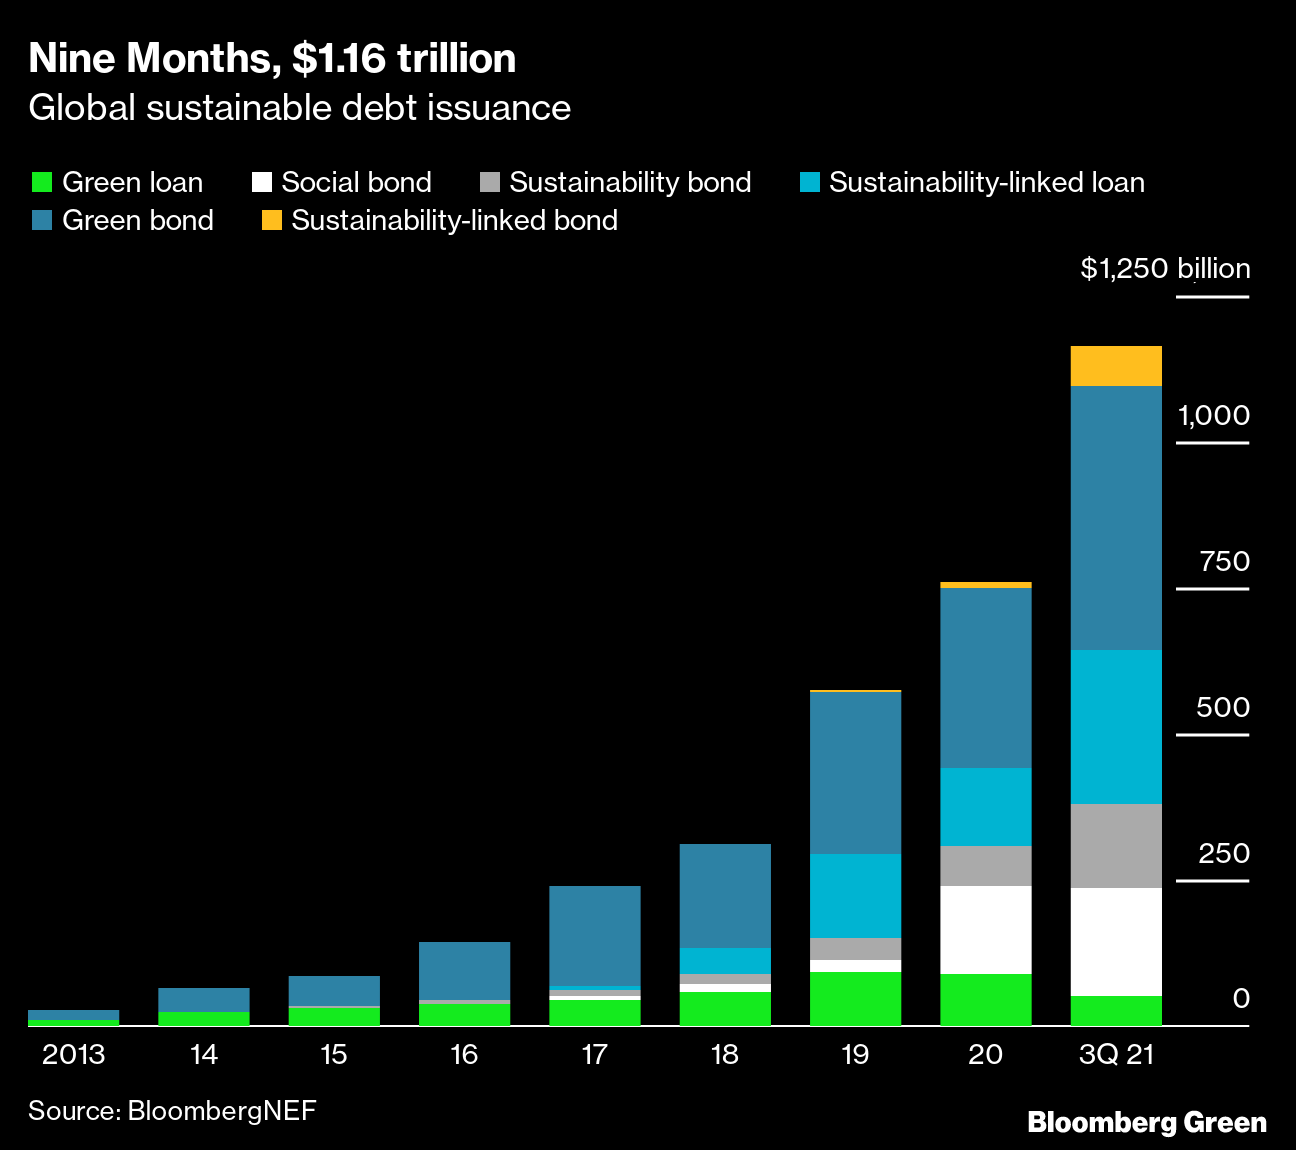The height and width of the screenshot is (1150, 1296).
Task: Click the white Social bond legend swatch
Action: tap(261, 182)
